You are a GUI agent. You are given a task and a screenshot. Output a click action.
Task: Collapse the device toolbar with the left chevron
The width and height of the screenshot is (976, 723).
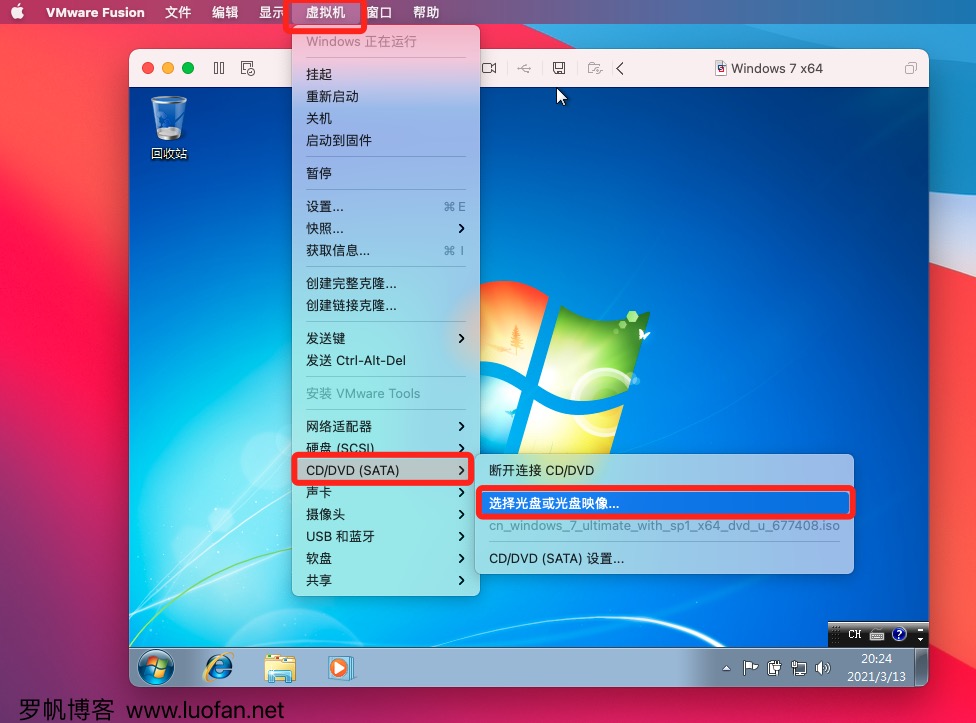pyautogui.click(x=620, y=68)
